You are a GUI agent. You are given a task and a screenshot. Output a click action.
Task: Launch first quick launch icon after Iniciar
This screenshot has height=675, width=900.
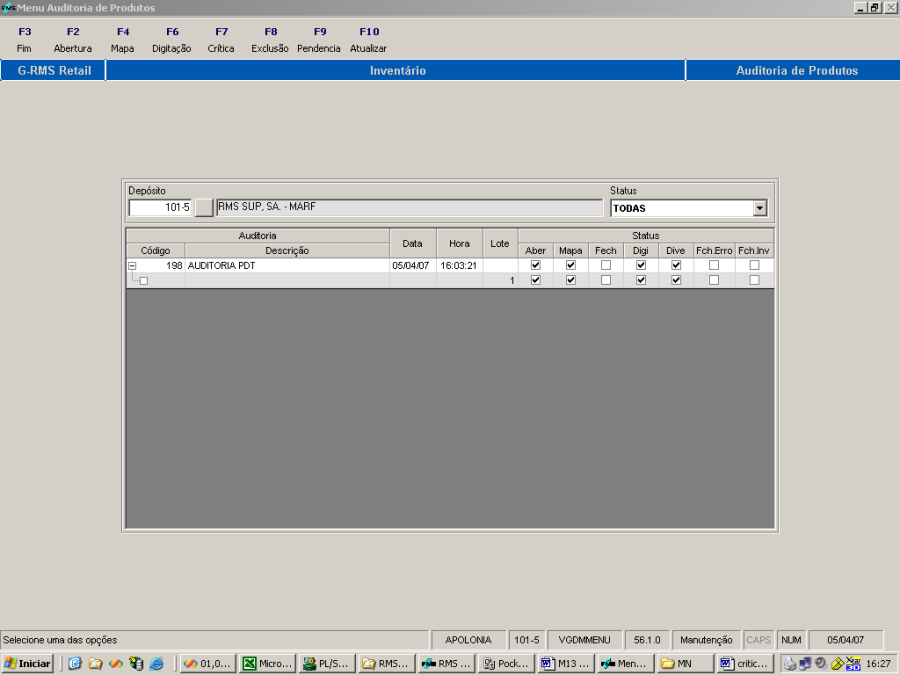(x=75, y=664)
